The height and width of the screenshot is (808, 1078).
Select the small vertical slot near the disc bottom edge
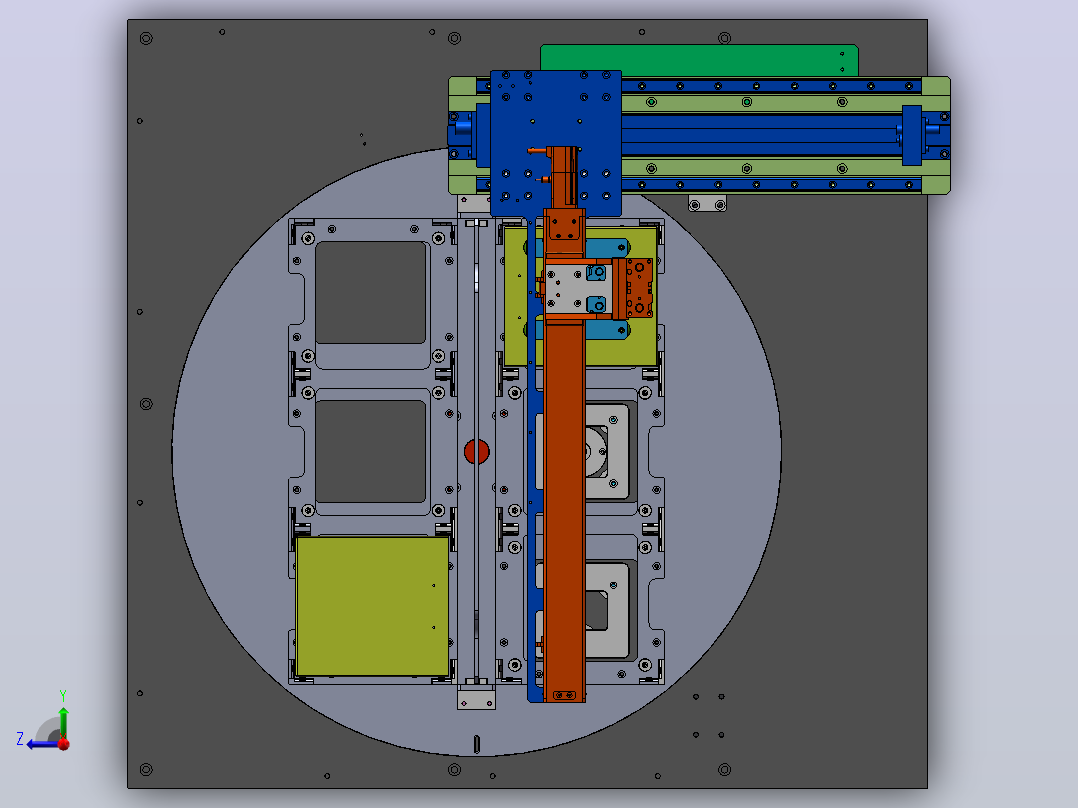(476, 743)
